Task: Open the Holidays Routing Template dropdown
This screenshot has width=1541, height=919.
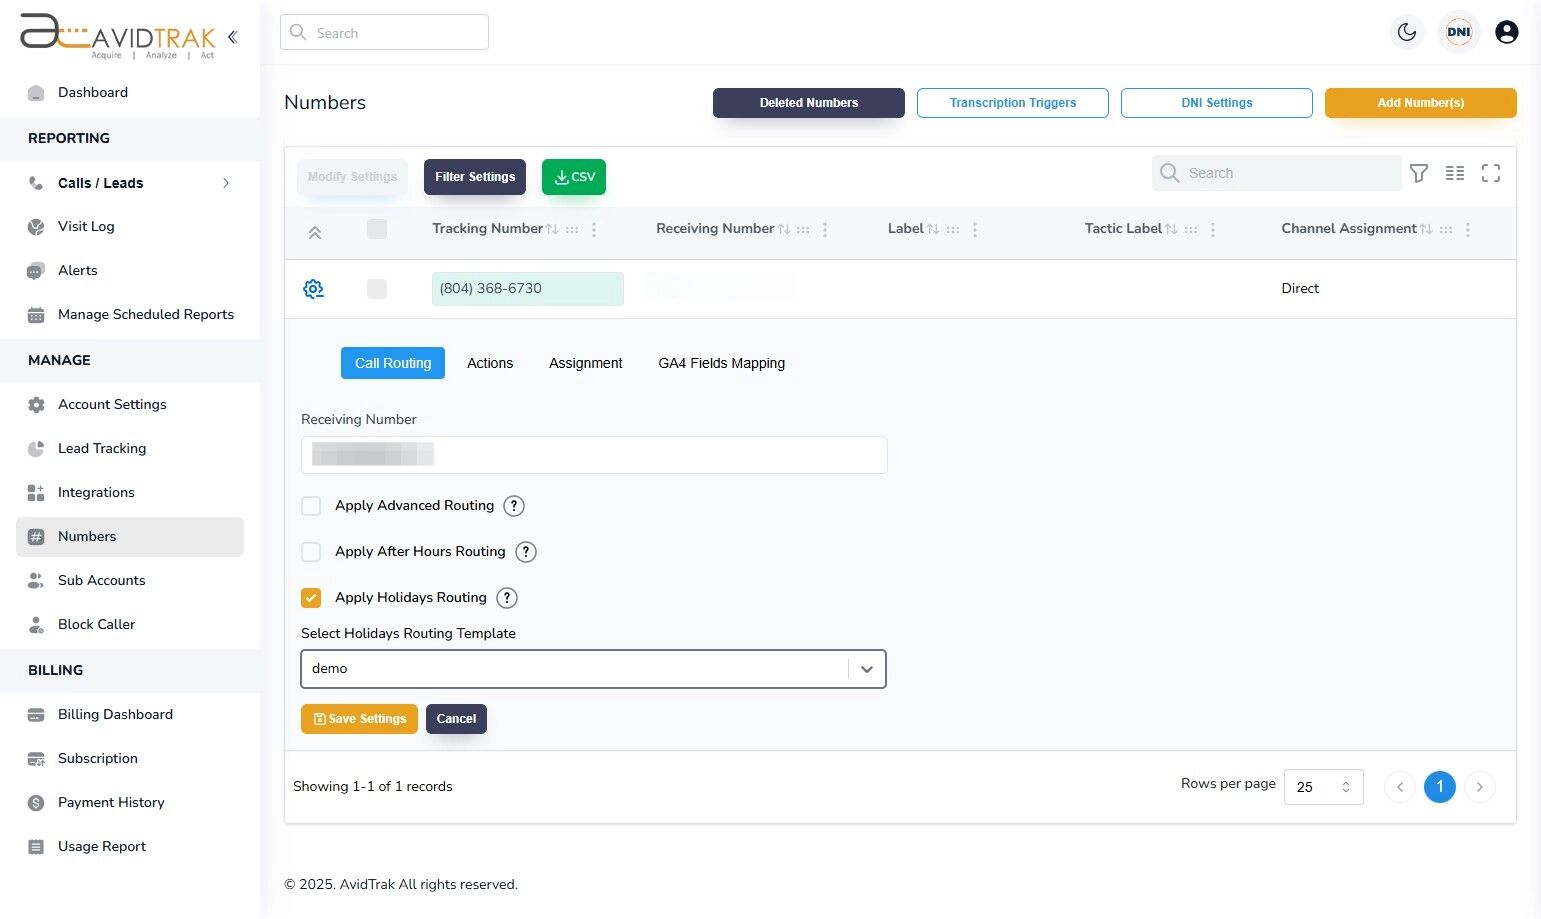Action: click(865, 668)
